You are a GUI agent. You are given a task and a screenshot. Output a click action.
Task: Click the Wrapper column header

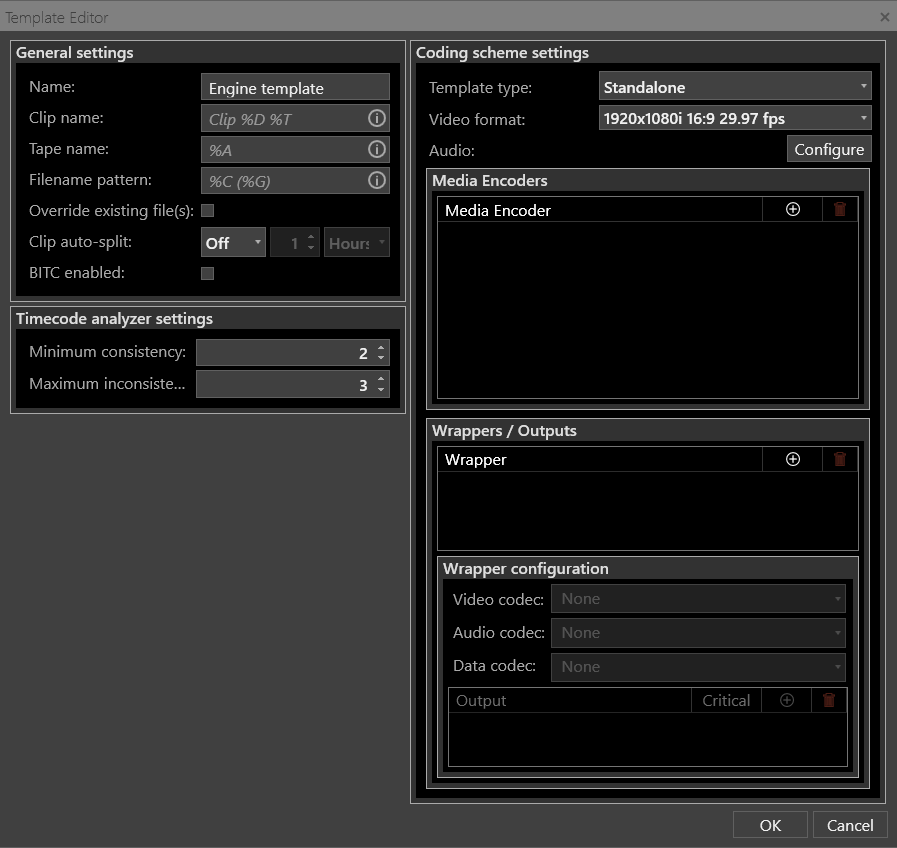pyautogui.click(x=600, y=459)
